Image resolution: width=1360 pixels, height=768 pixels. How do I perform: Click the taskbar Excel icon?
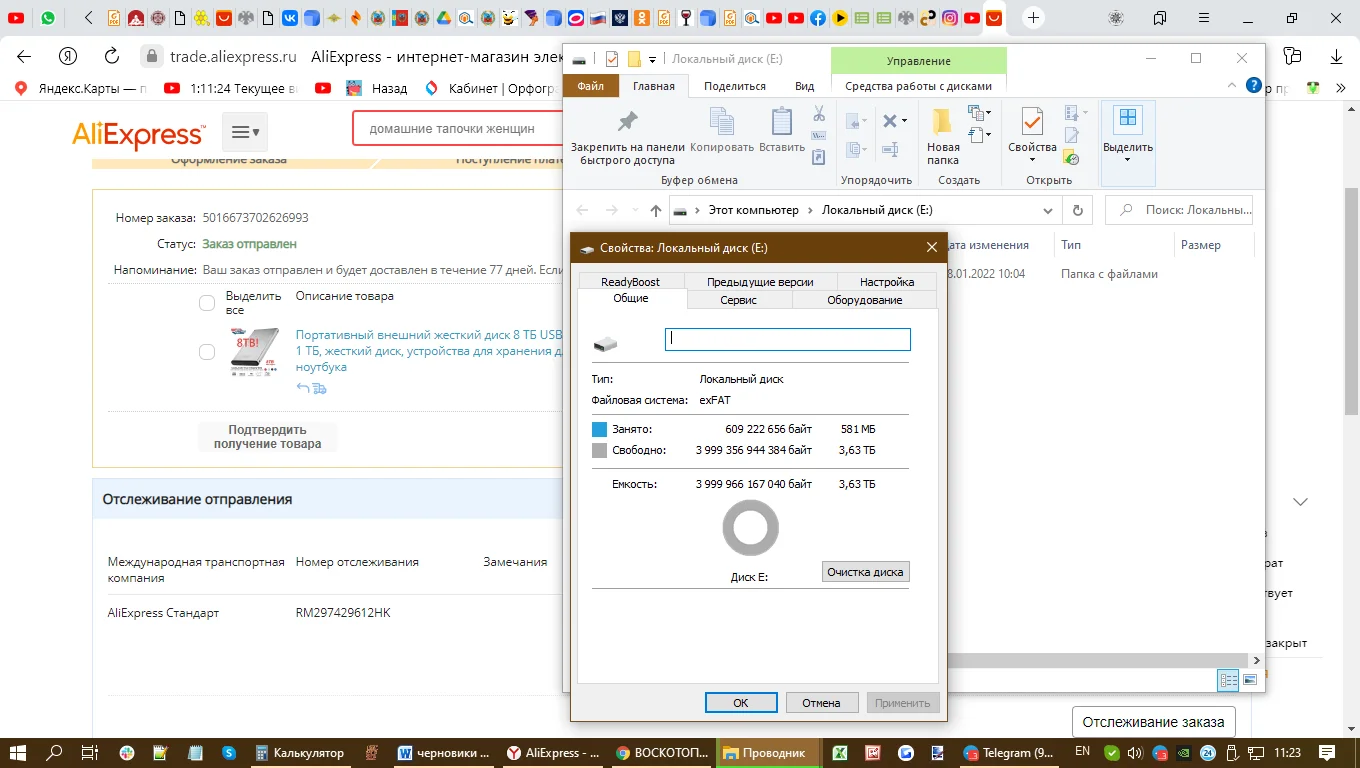pos(841,753)
